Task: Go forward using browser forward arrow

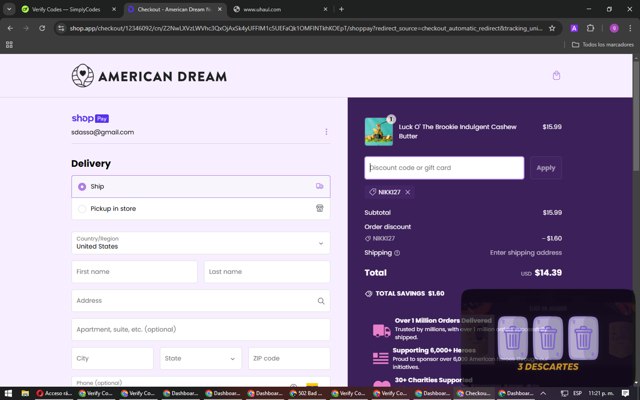Action: (x=26, y=28)
